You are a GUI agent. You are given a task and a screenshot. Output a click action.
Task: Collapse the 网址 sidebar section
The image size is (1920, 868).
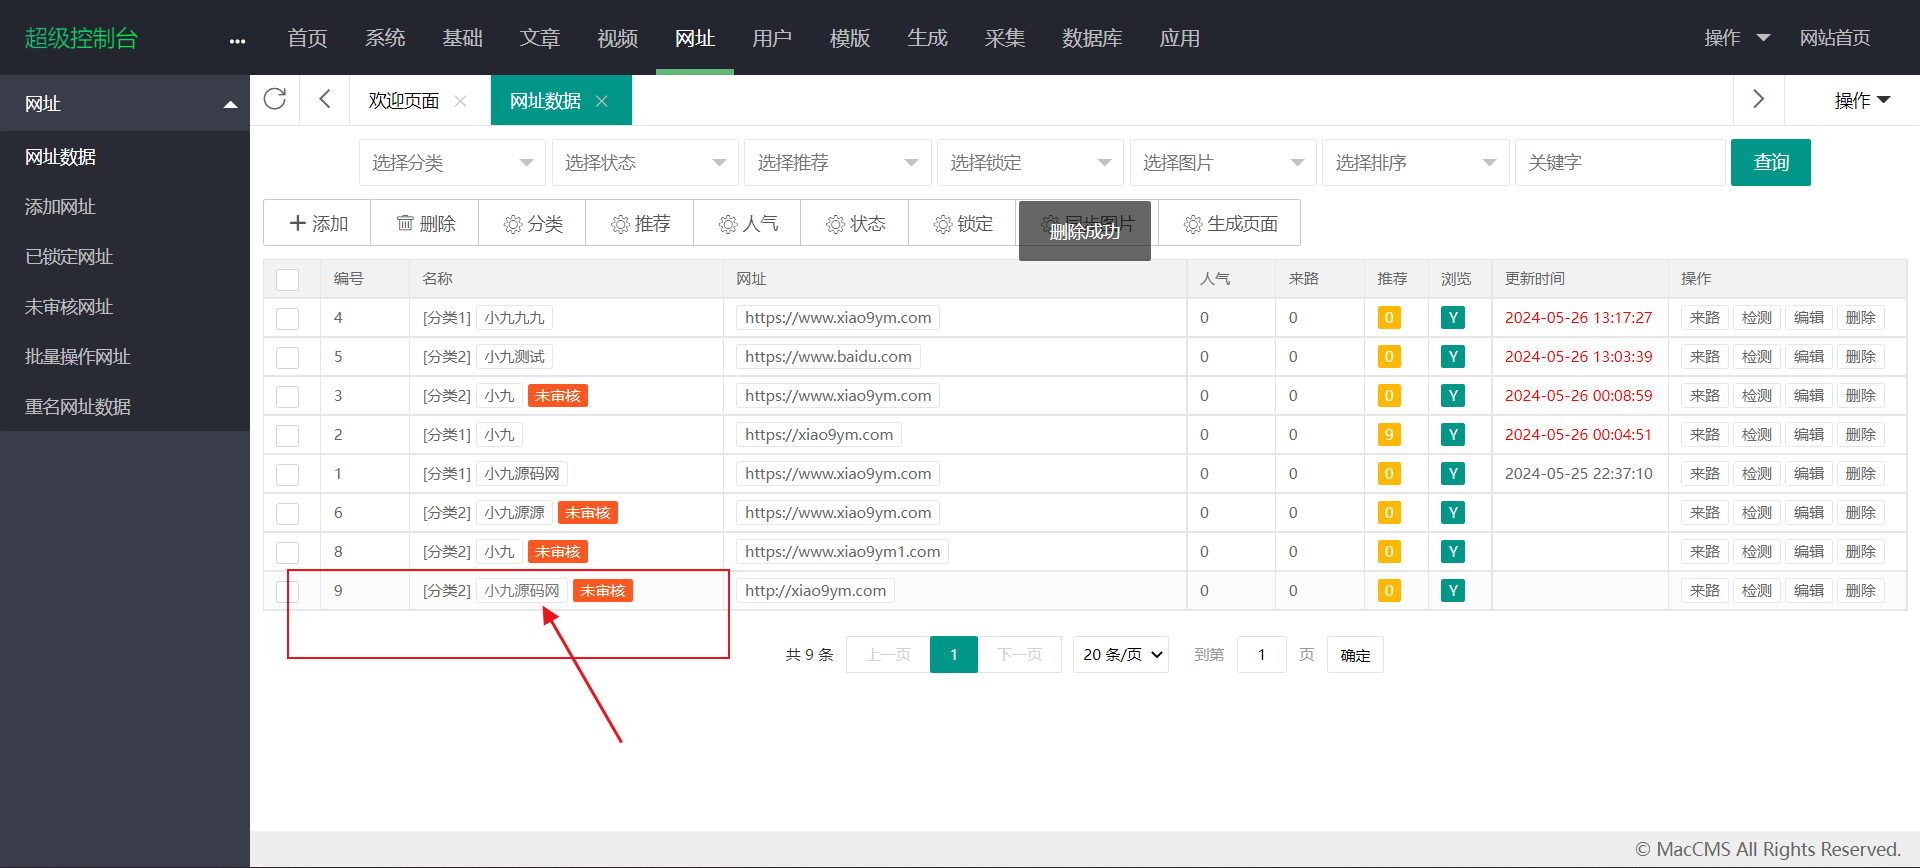click(125, 103)
